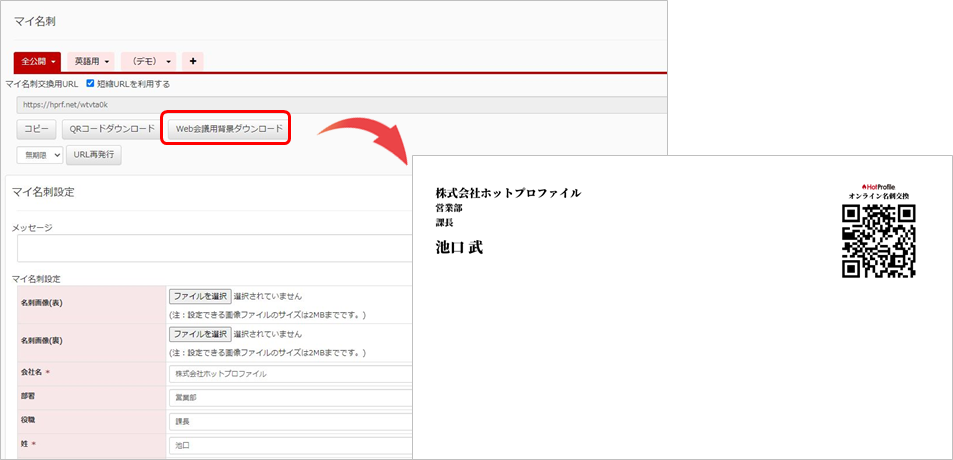Viewport: 953px width, 460px height.
Task: Open the 無期限 expiration dropdown
Action: [x=40, y=155]
